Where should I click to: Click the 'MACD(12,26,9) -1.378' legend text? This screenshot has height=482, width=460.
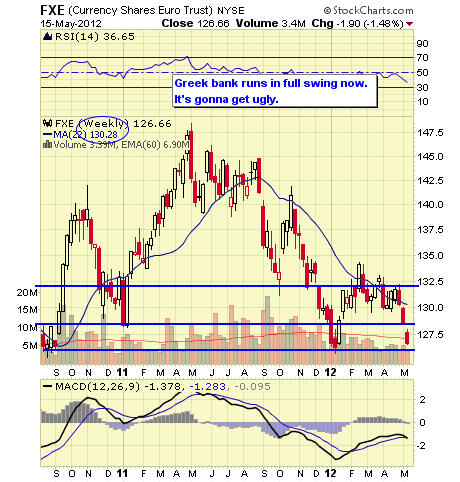pyautogui.click(x=118, y=387)
